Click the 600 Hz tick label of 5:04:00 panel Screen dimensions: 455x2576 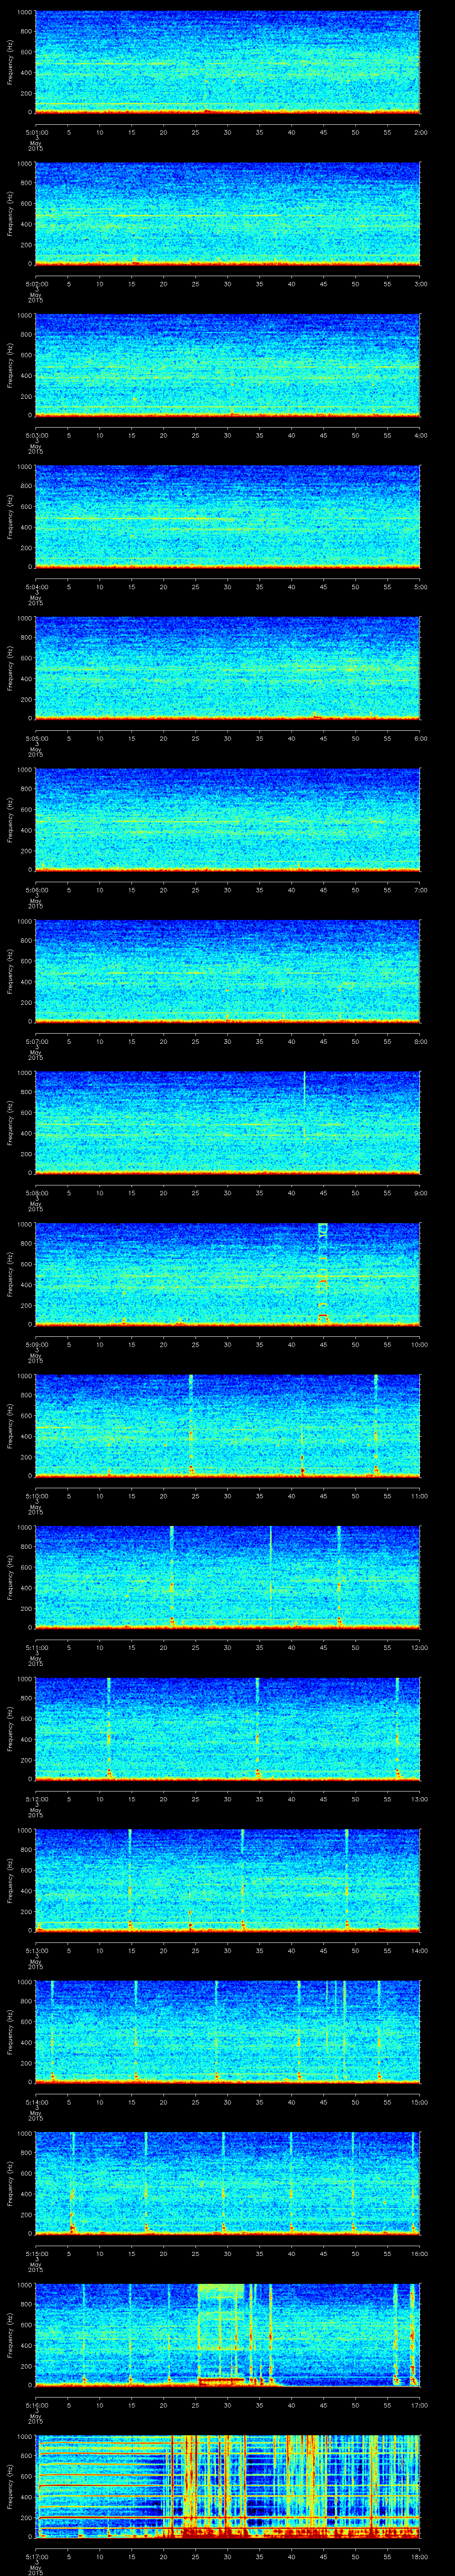[27, 506]
